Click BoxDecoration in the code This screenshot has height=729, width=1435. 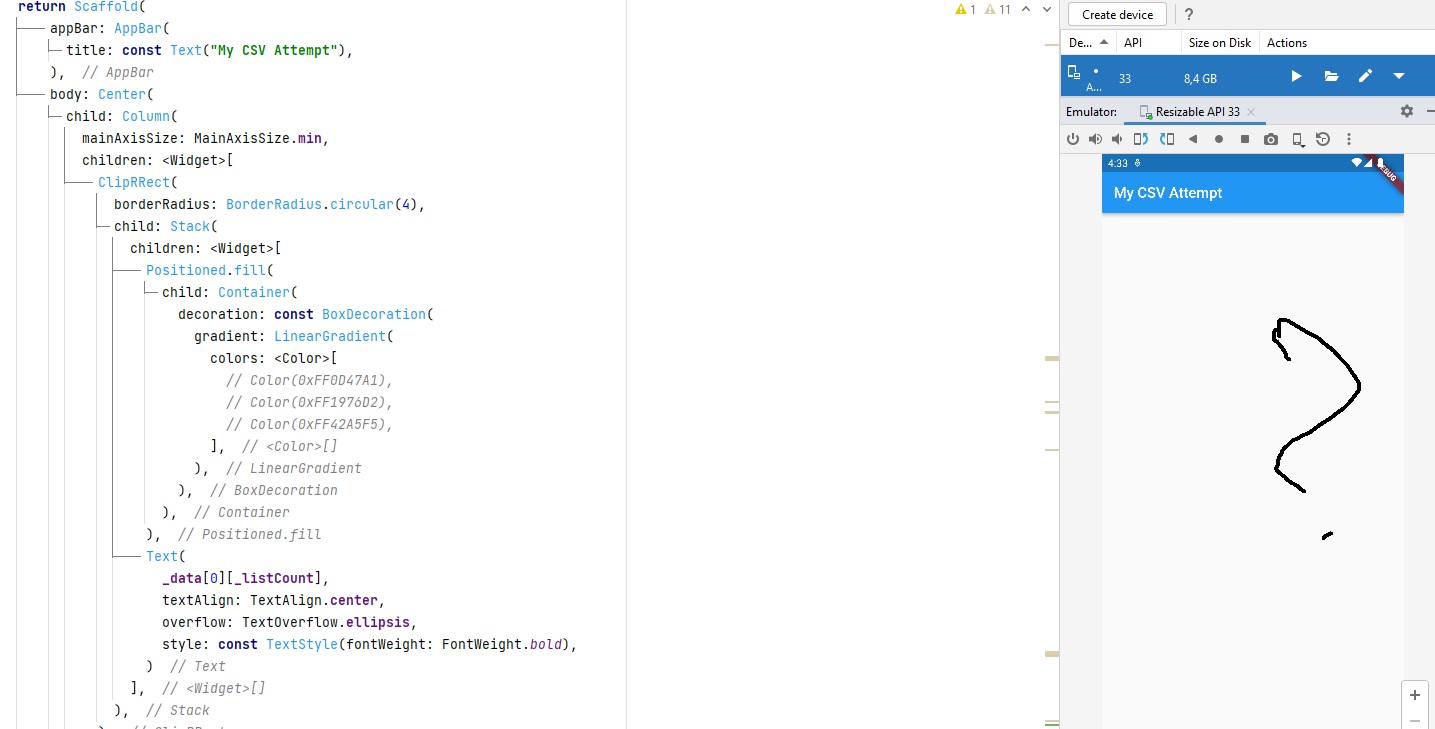click(374, 314)
